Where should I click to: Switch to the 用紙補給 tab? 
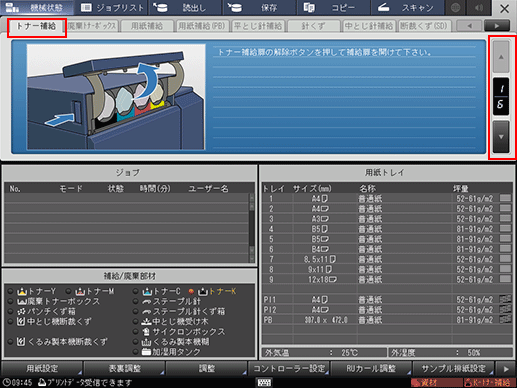[x=147, y=26]
